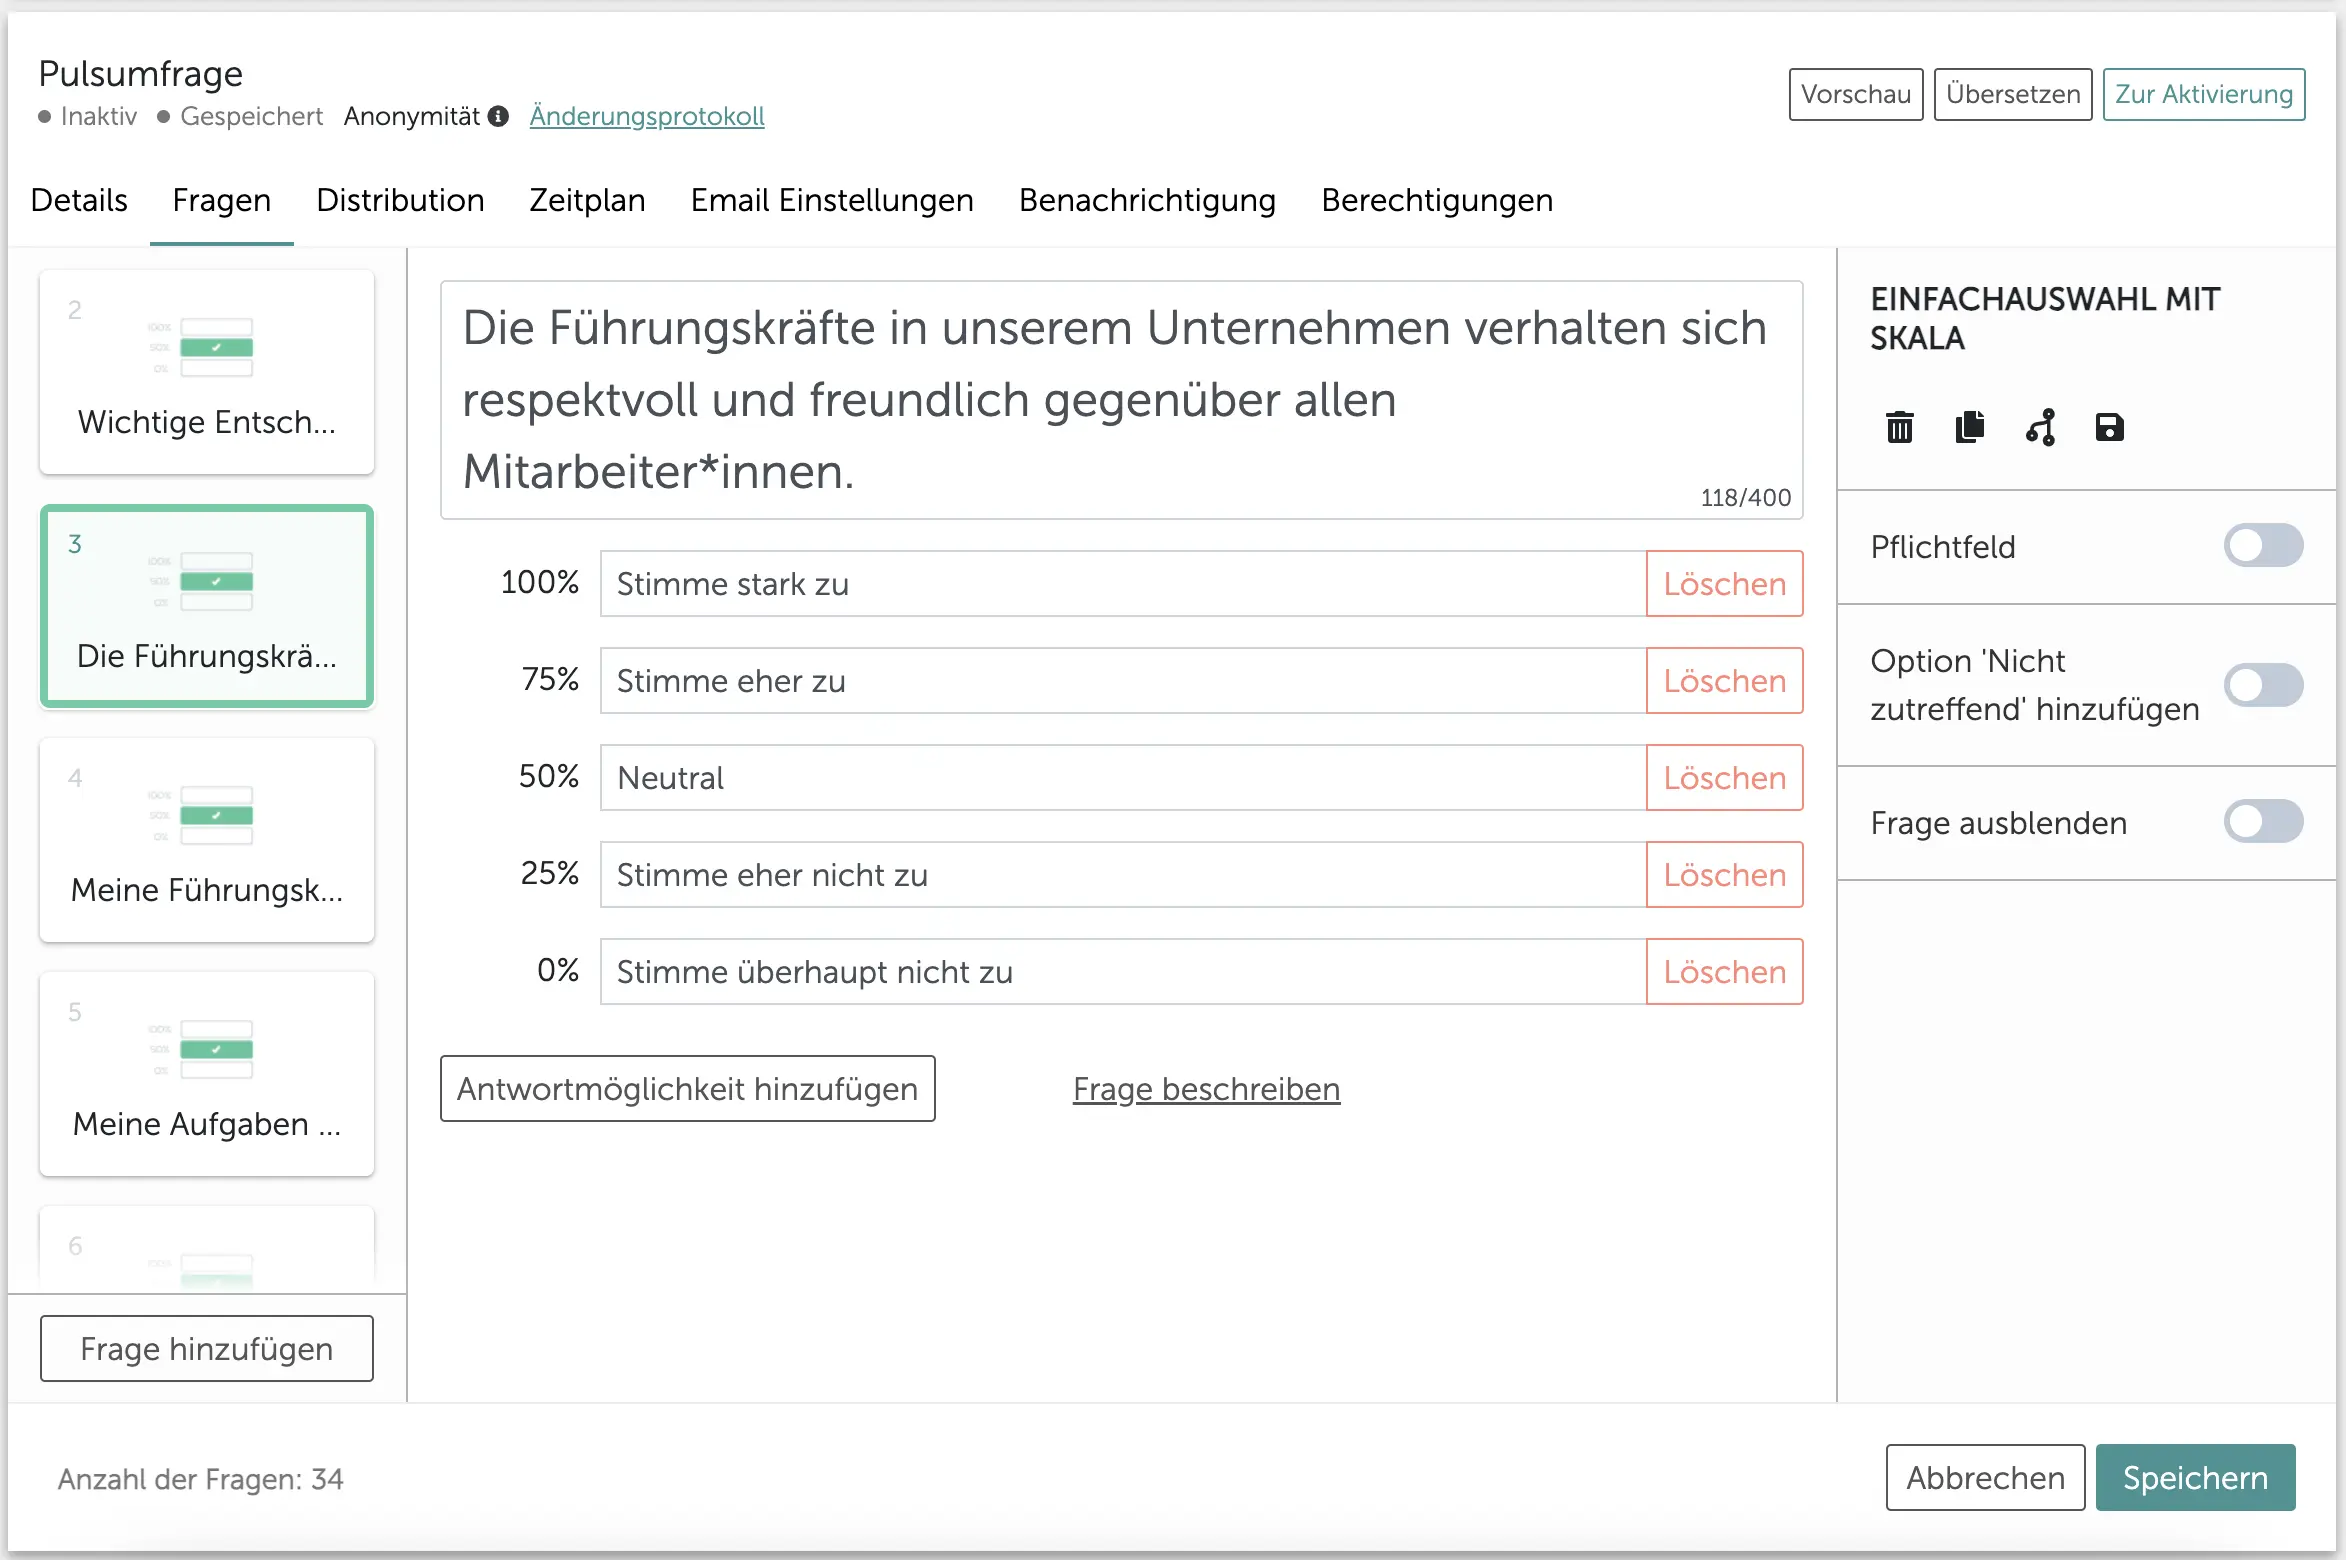Click the Pulsumfrage title

(140, 73)
